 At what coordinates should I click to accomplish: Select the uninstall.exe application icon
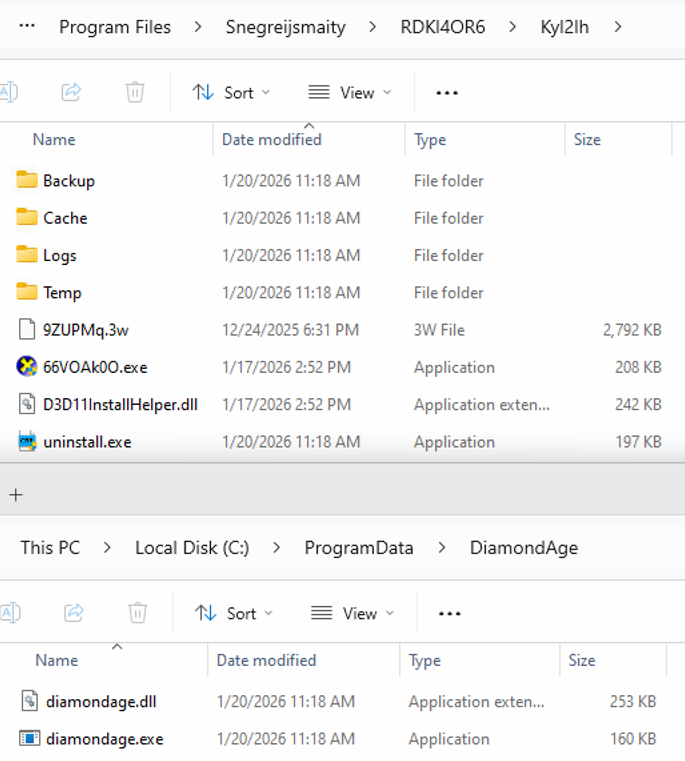coord(27,441)
